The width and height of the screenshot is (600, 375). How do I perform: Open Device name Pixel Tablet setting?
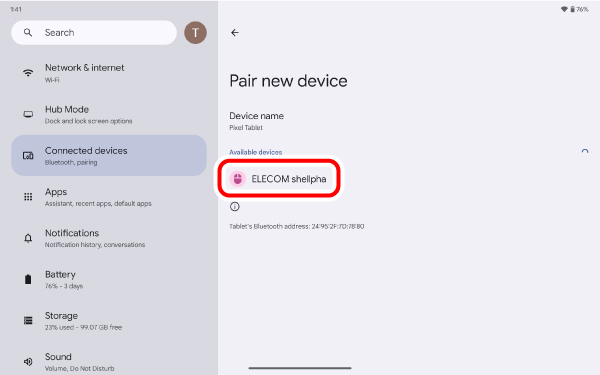(256, 121)
